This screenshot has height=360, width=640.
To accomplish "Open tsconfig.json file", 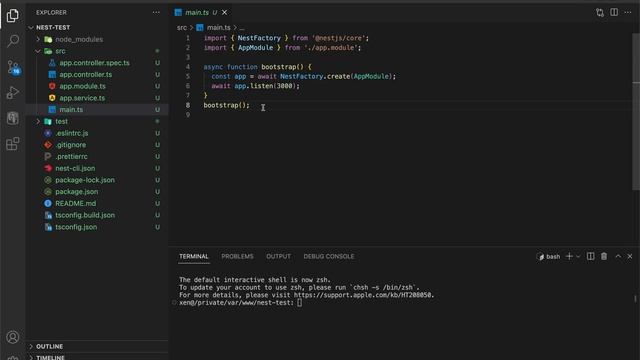I will [76, 227].
